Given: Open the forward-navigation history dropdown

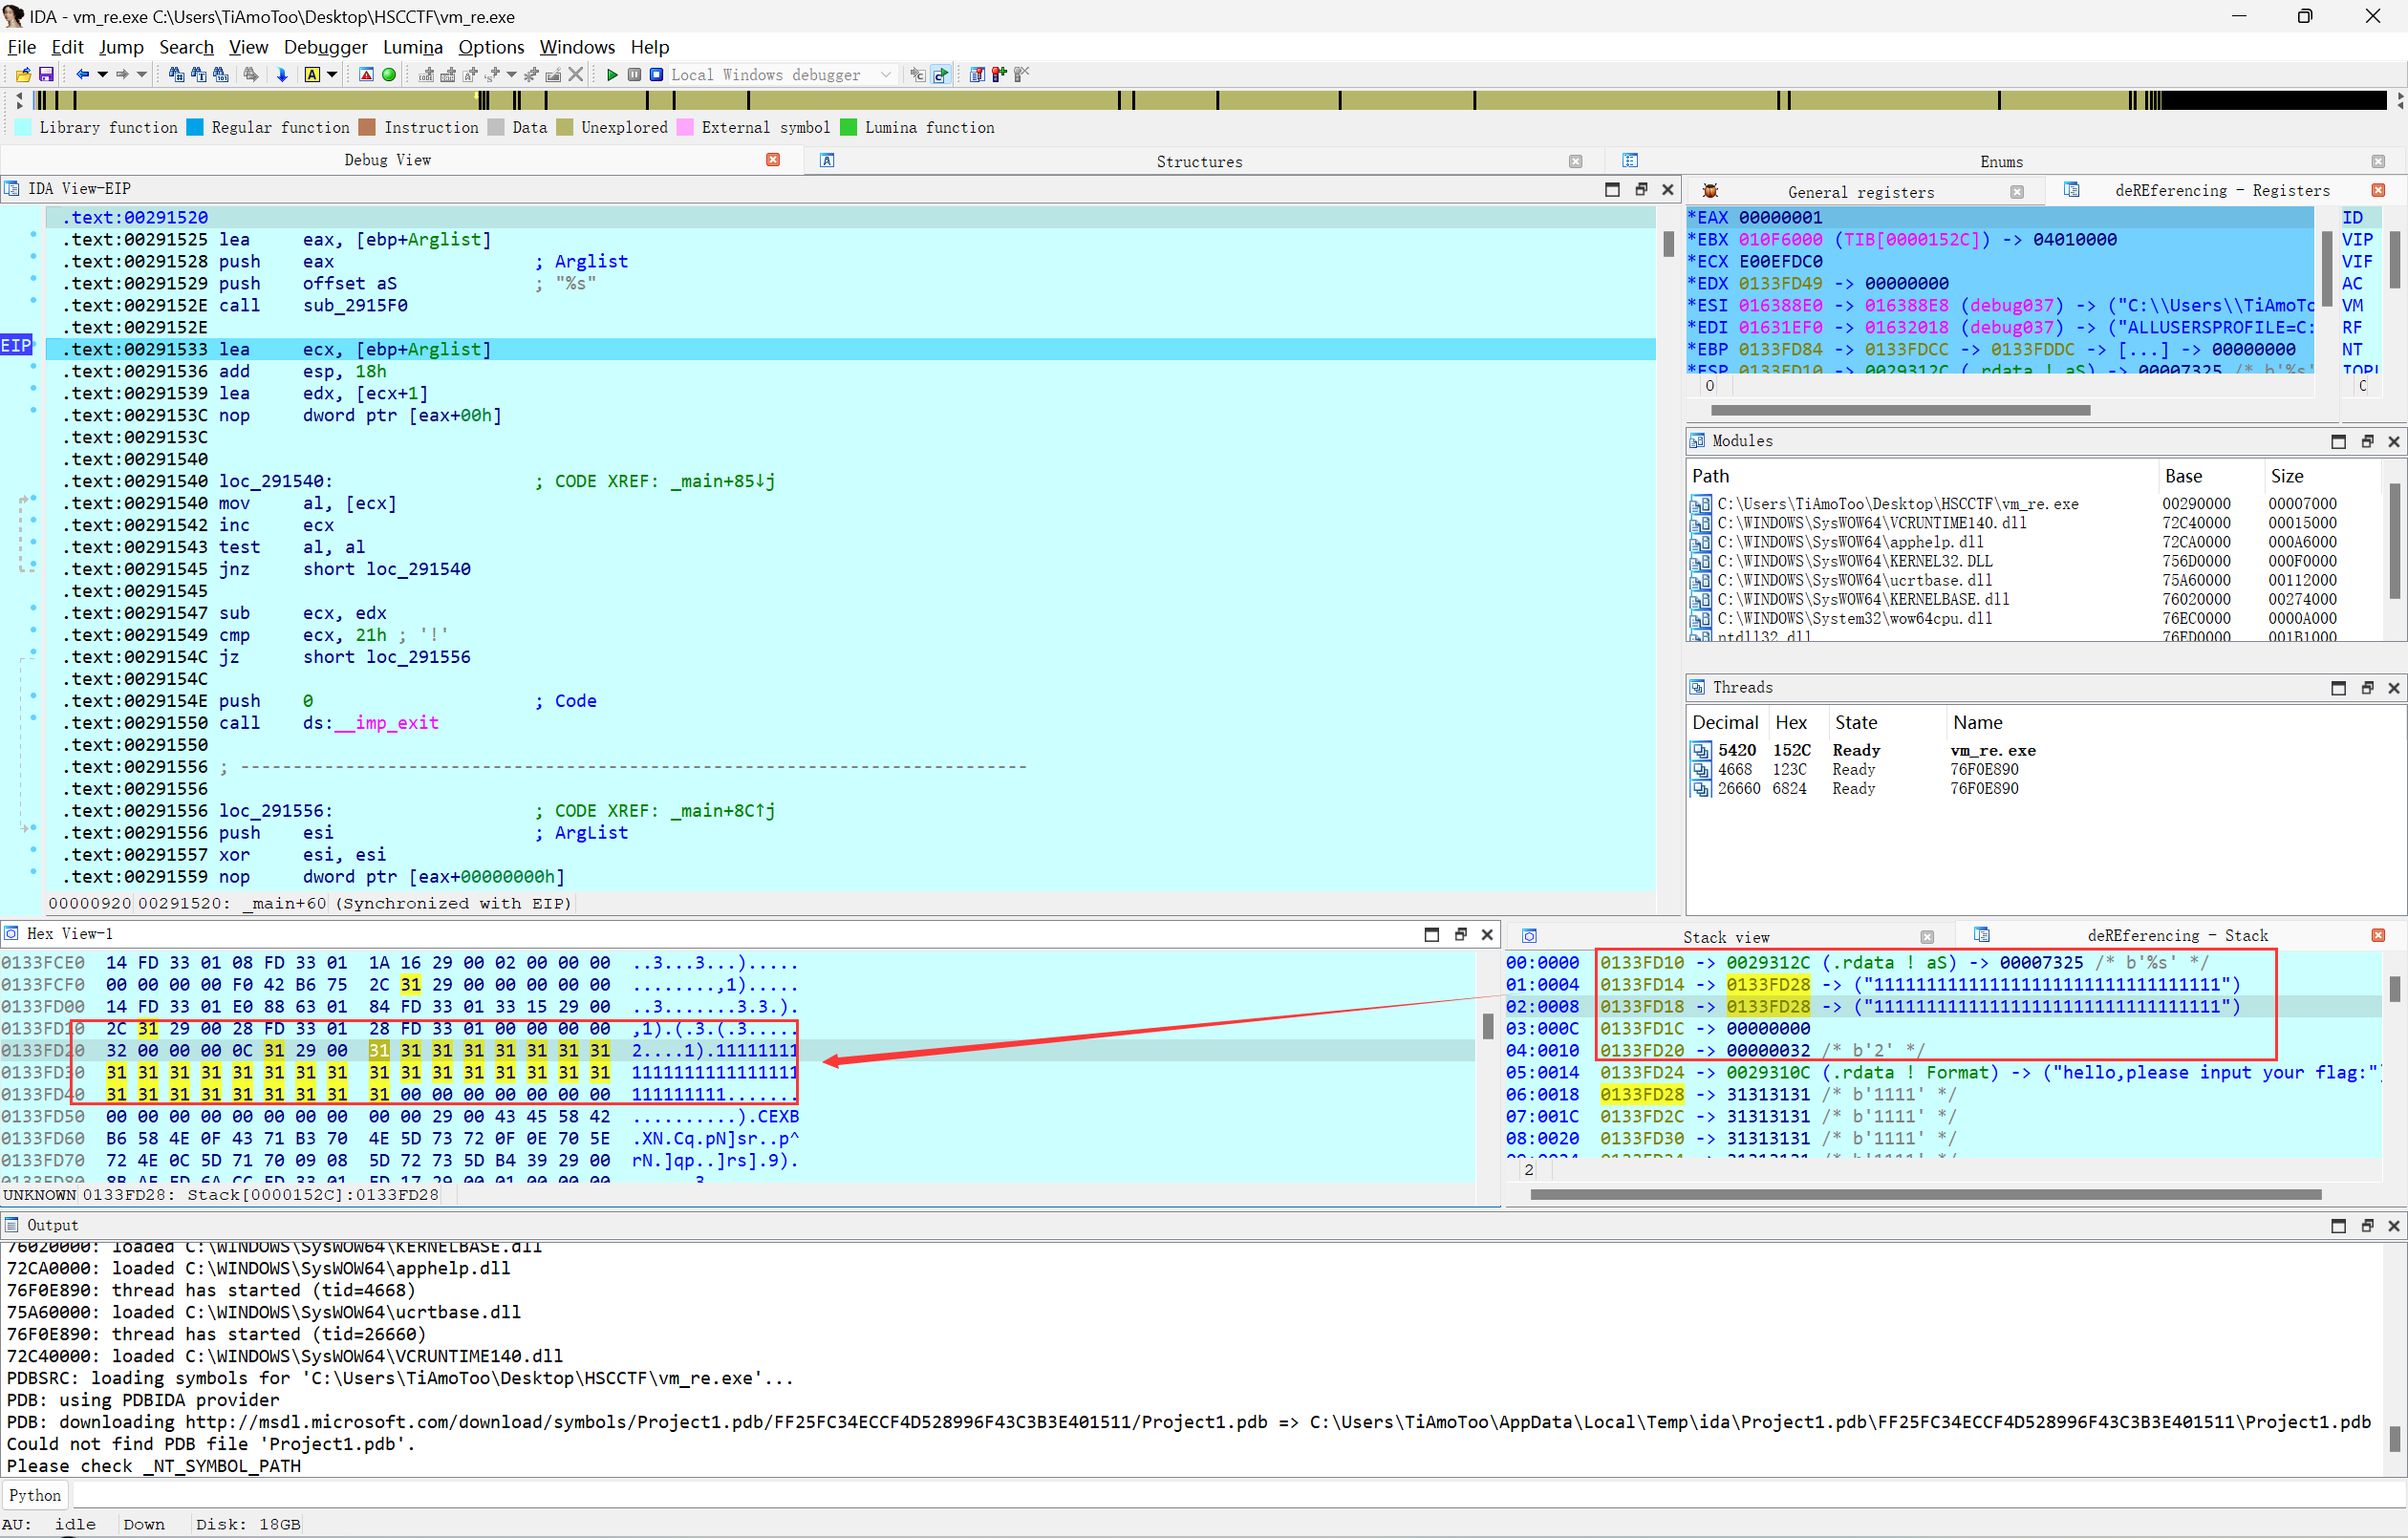Looking at the screenshot, I should point(142,75).
